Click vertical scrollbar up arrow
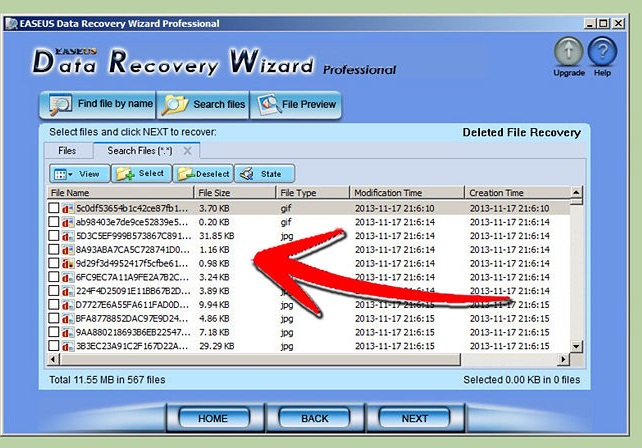This screenshot has height=448, width=642. 576,192
